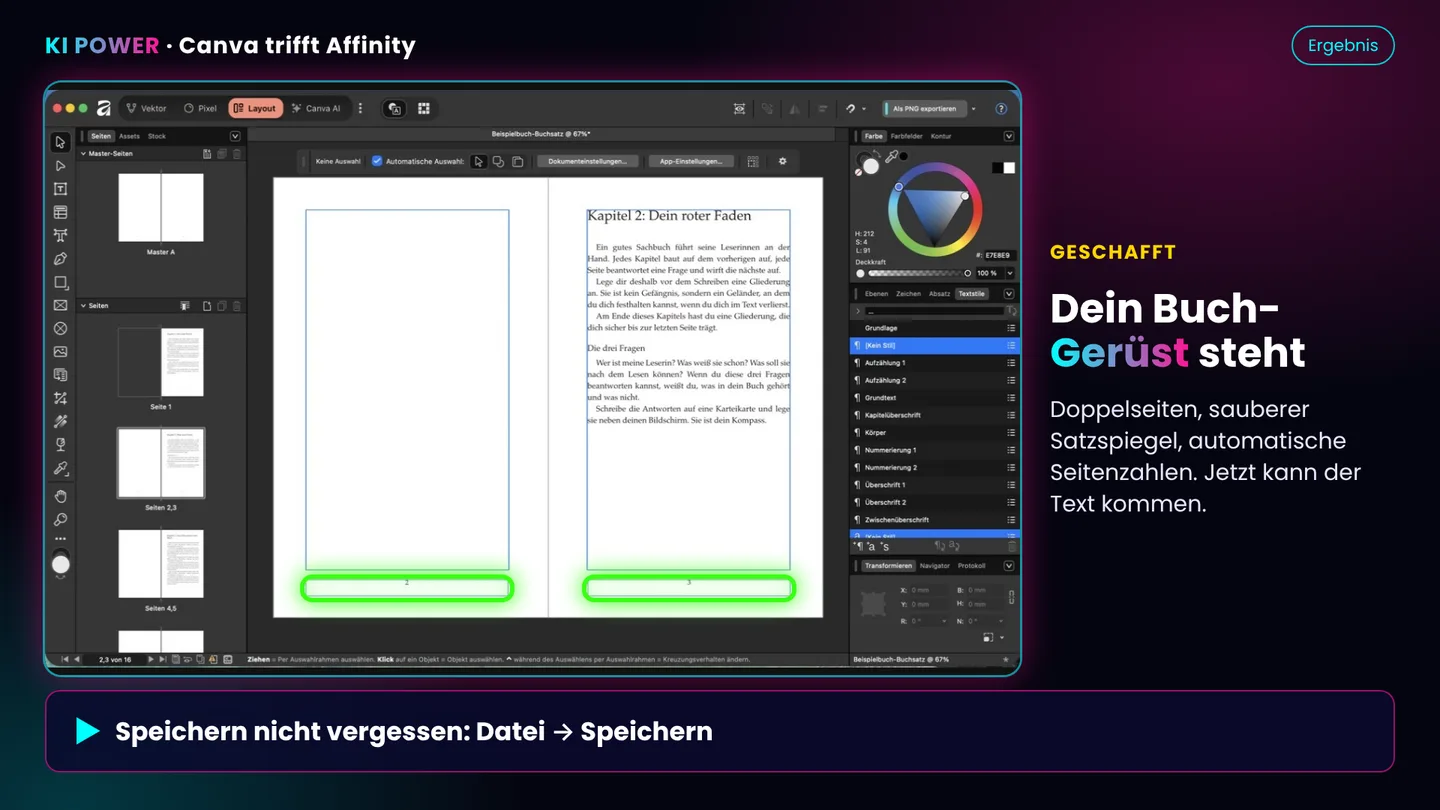Switch to the Ebenen tab

click(876, 294)
